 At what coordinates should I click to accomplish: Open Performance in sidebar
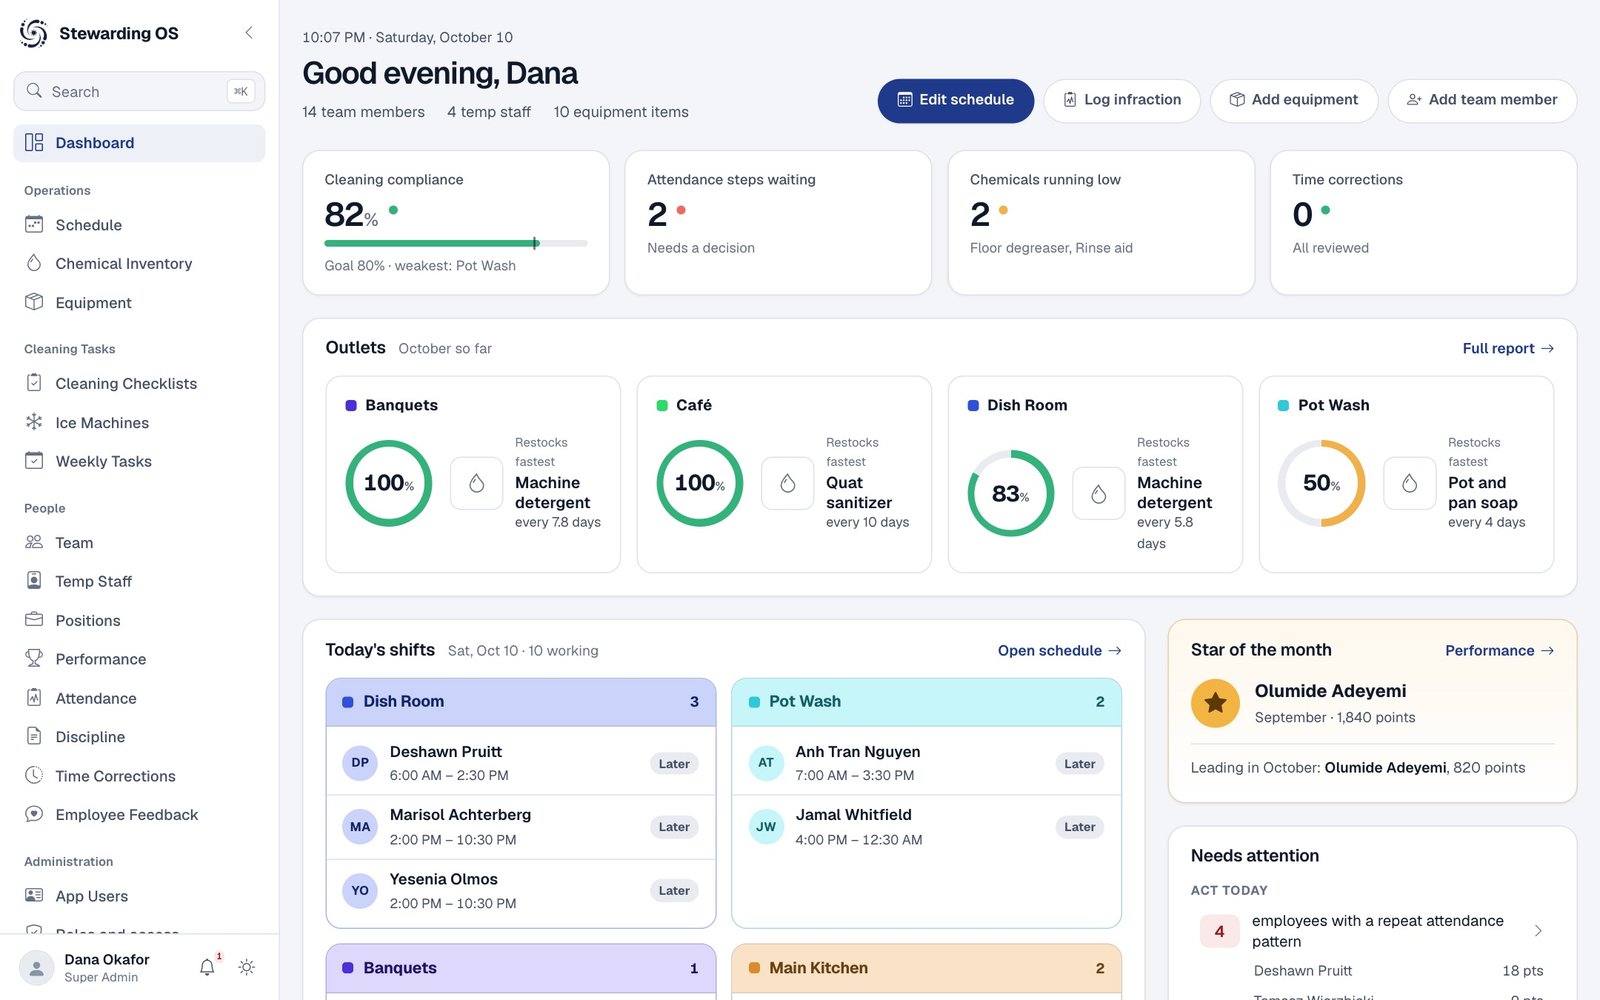coord(139,659)
